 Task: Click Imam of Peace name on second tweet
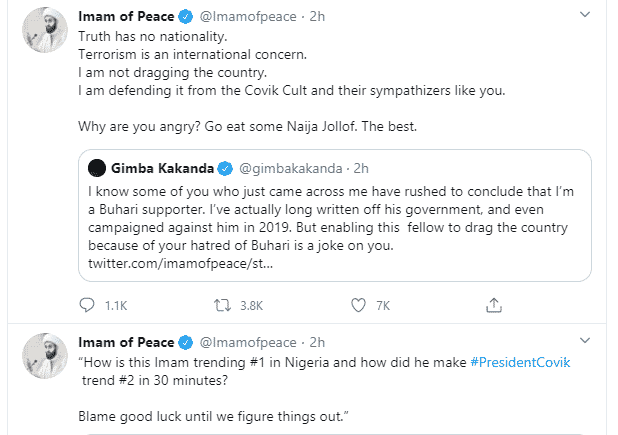[126, 342]
